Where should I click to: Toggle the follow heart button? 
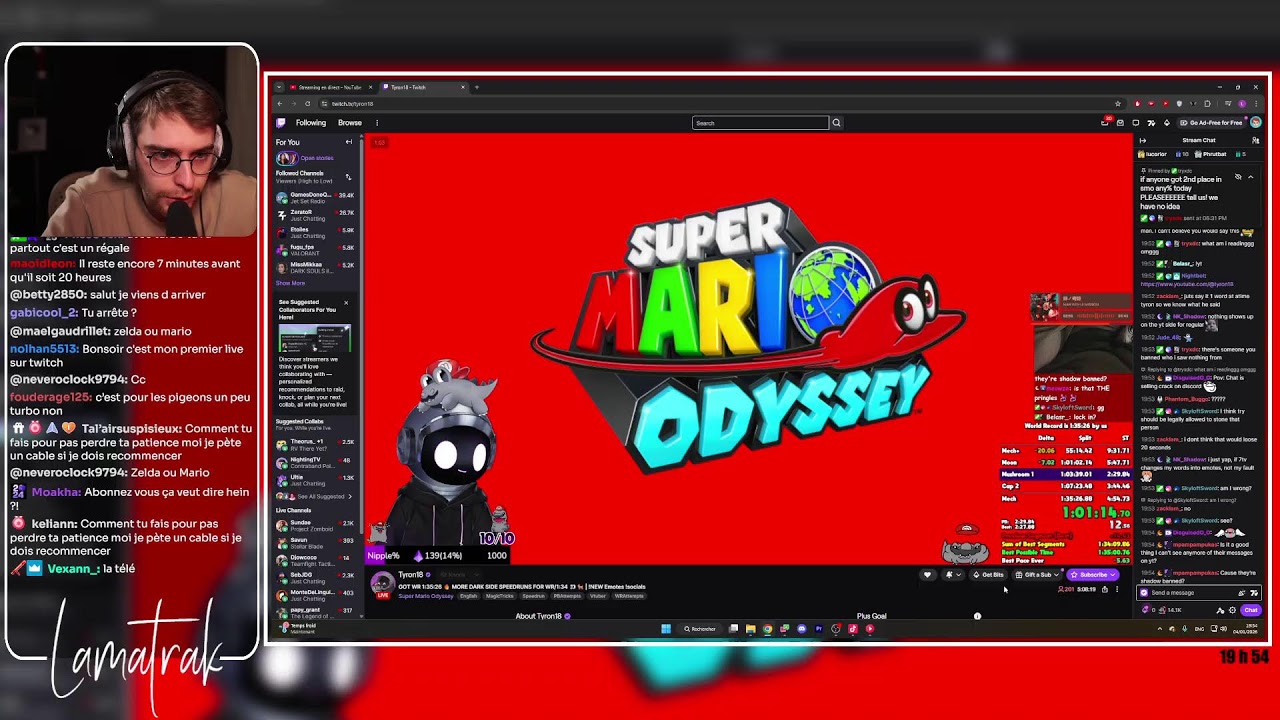[x=927, y=575]
